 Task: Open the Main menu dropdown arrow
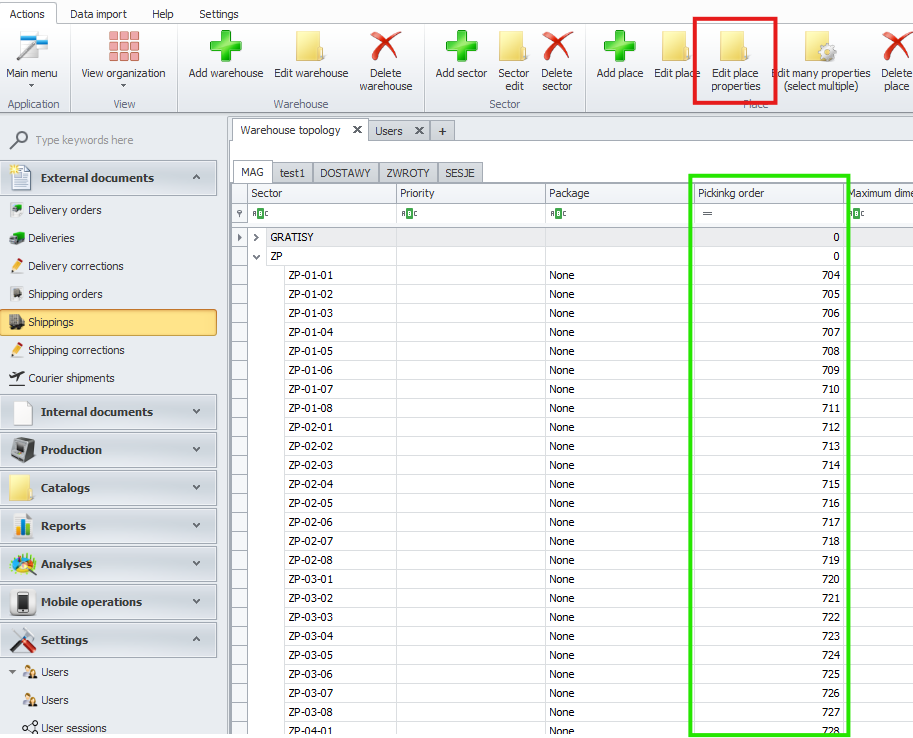tap(31, 86)
